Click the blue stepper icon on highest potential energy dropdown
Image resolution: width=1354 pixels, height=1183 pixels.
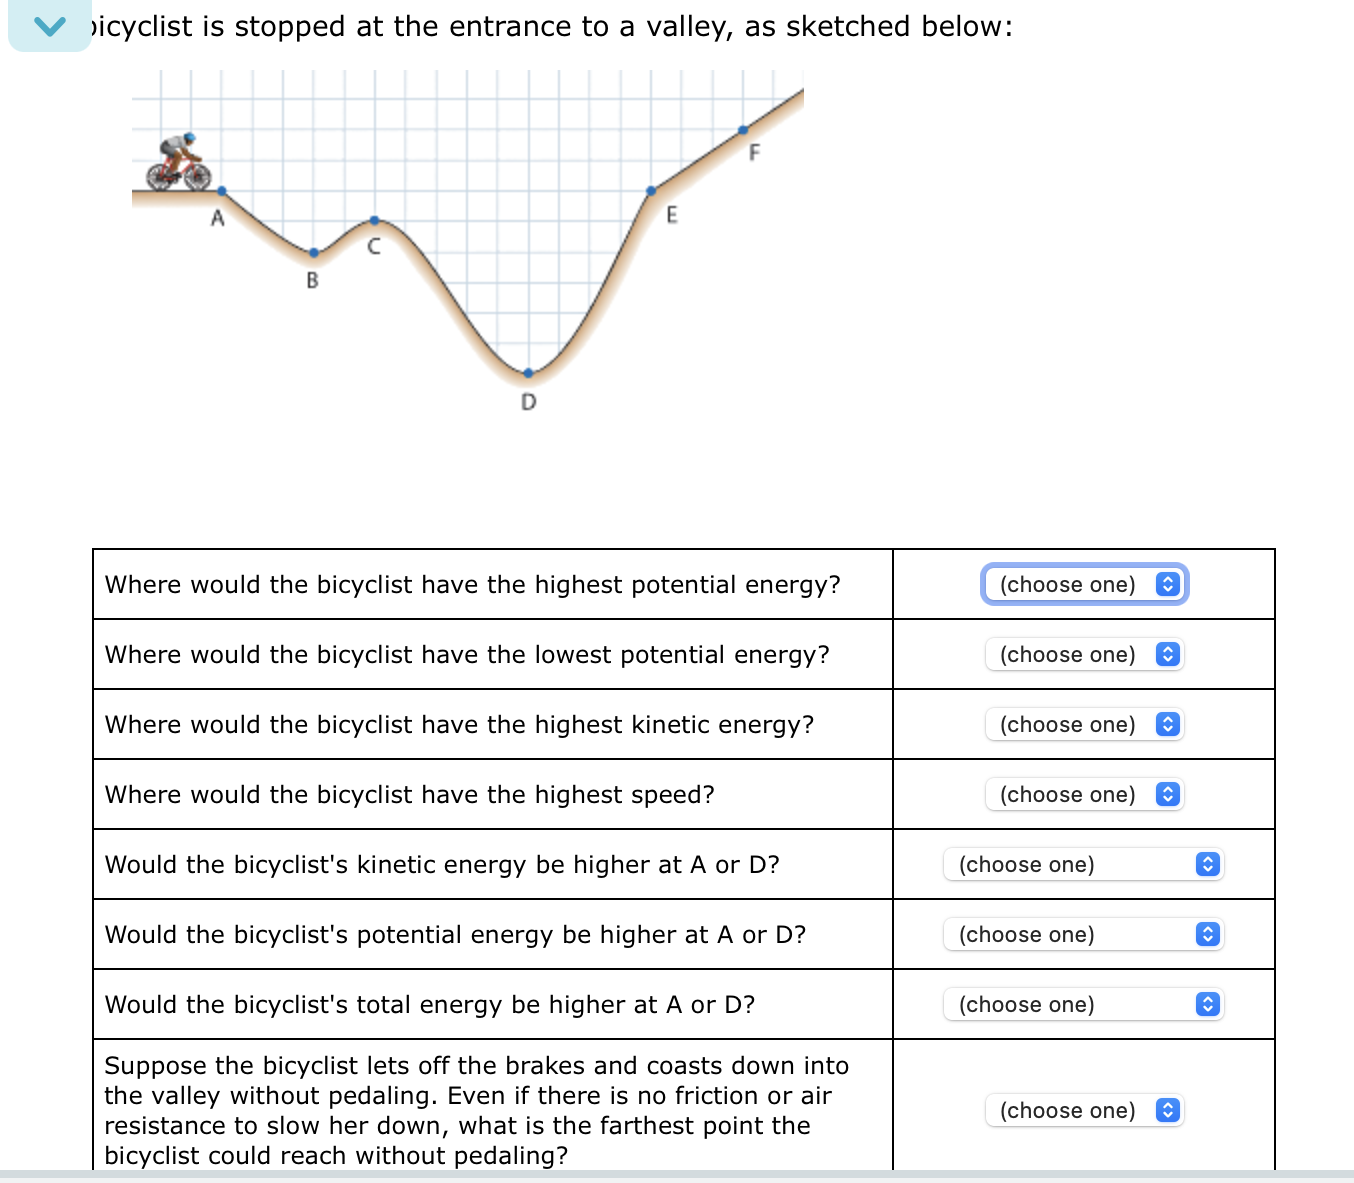[x=1166, y=584]
